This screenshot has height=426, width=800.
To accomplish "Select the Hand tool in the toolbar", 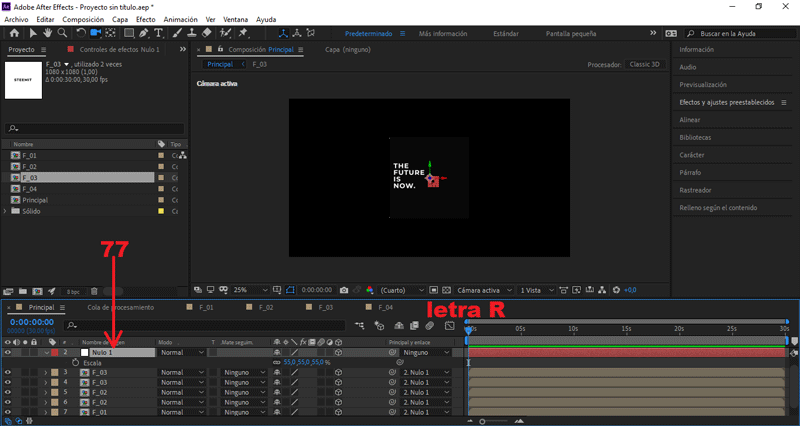I will 46,33.
